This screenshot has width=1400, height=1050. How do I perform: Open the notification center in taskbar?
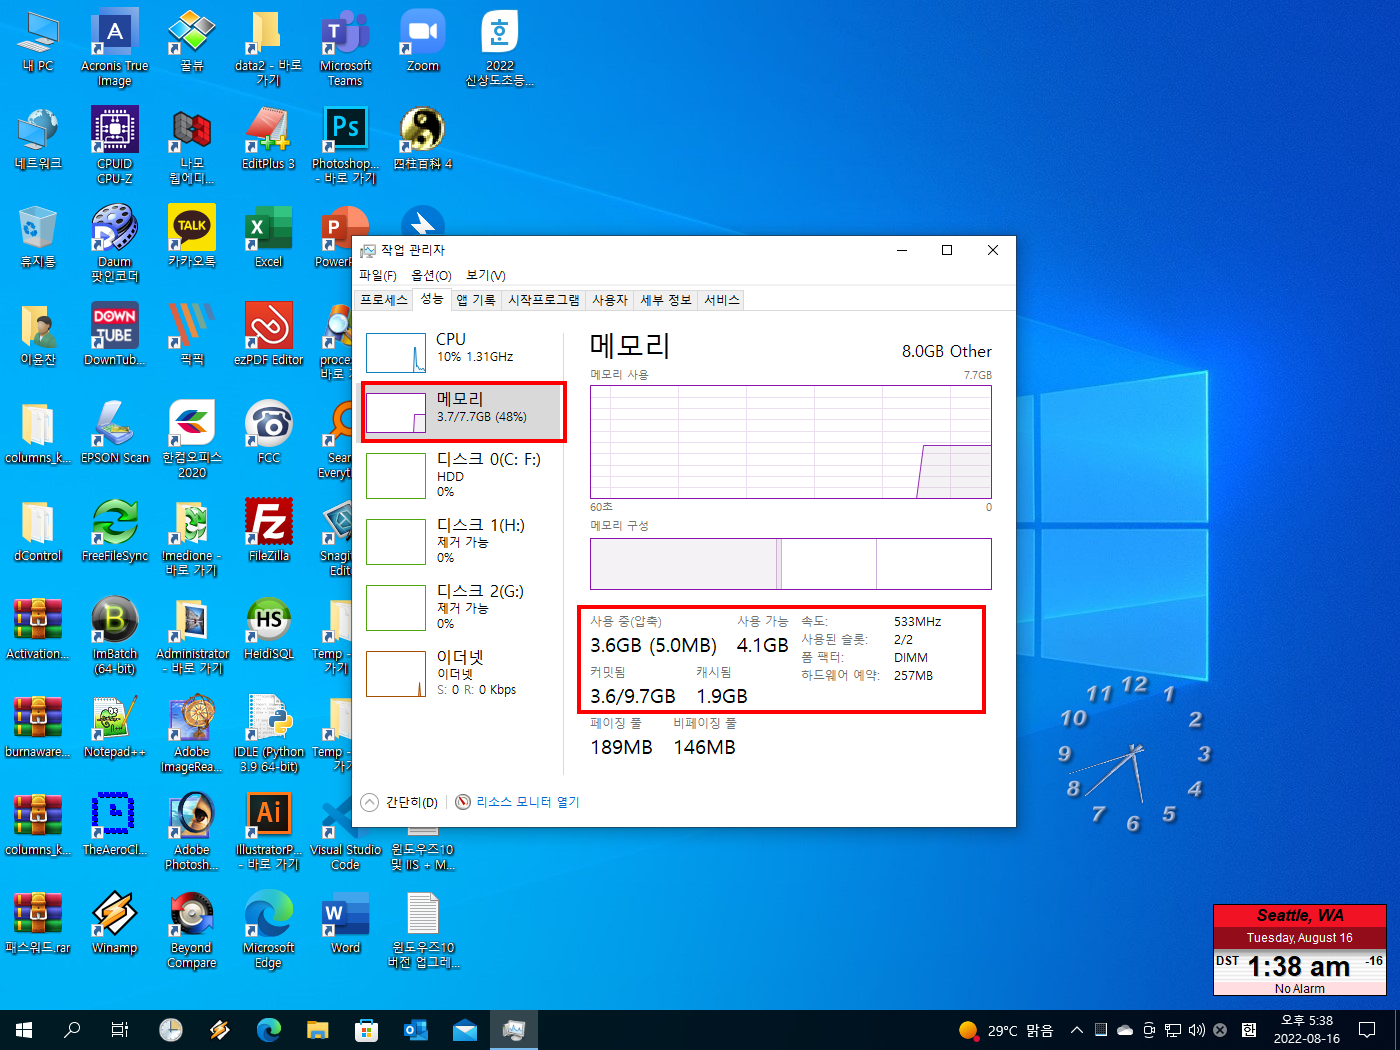click(1367, 1030)
